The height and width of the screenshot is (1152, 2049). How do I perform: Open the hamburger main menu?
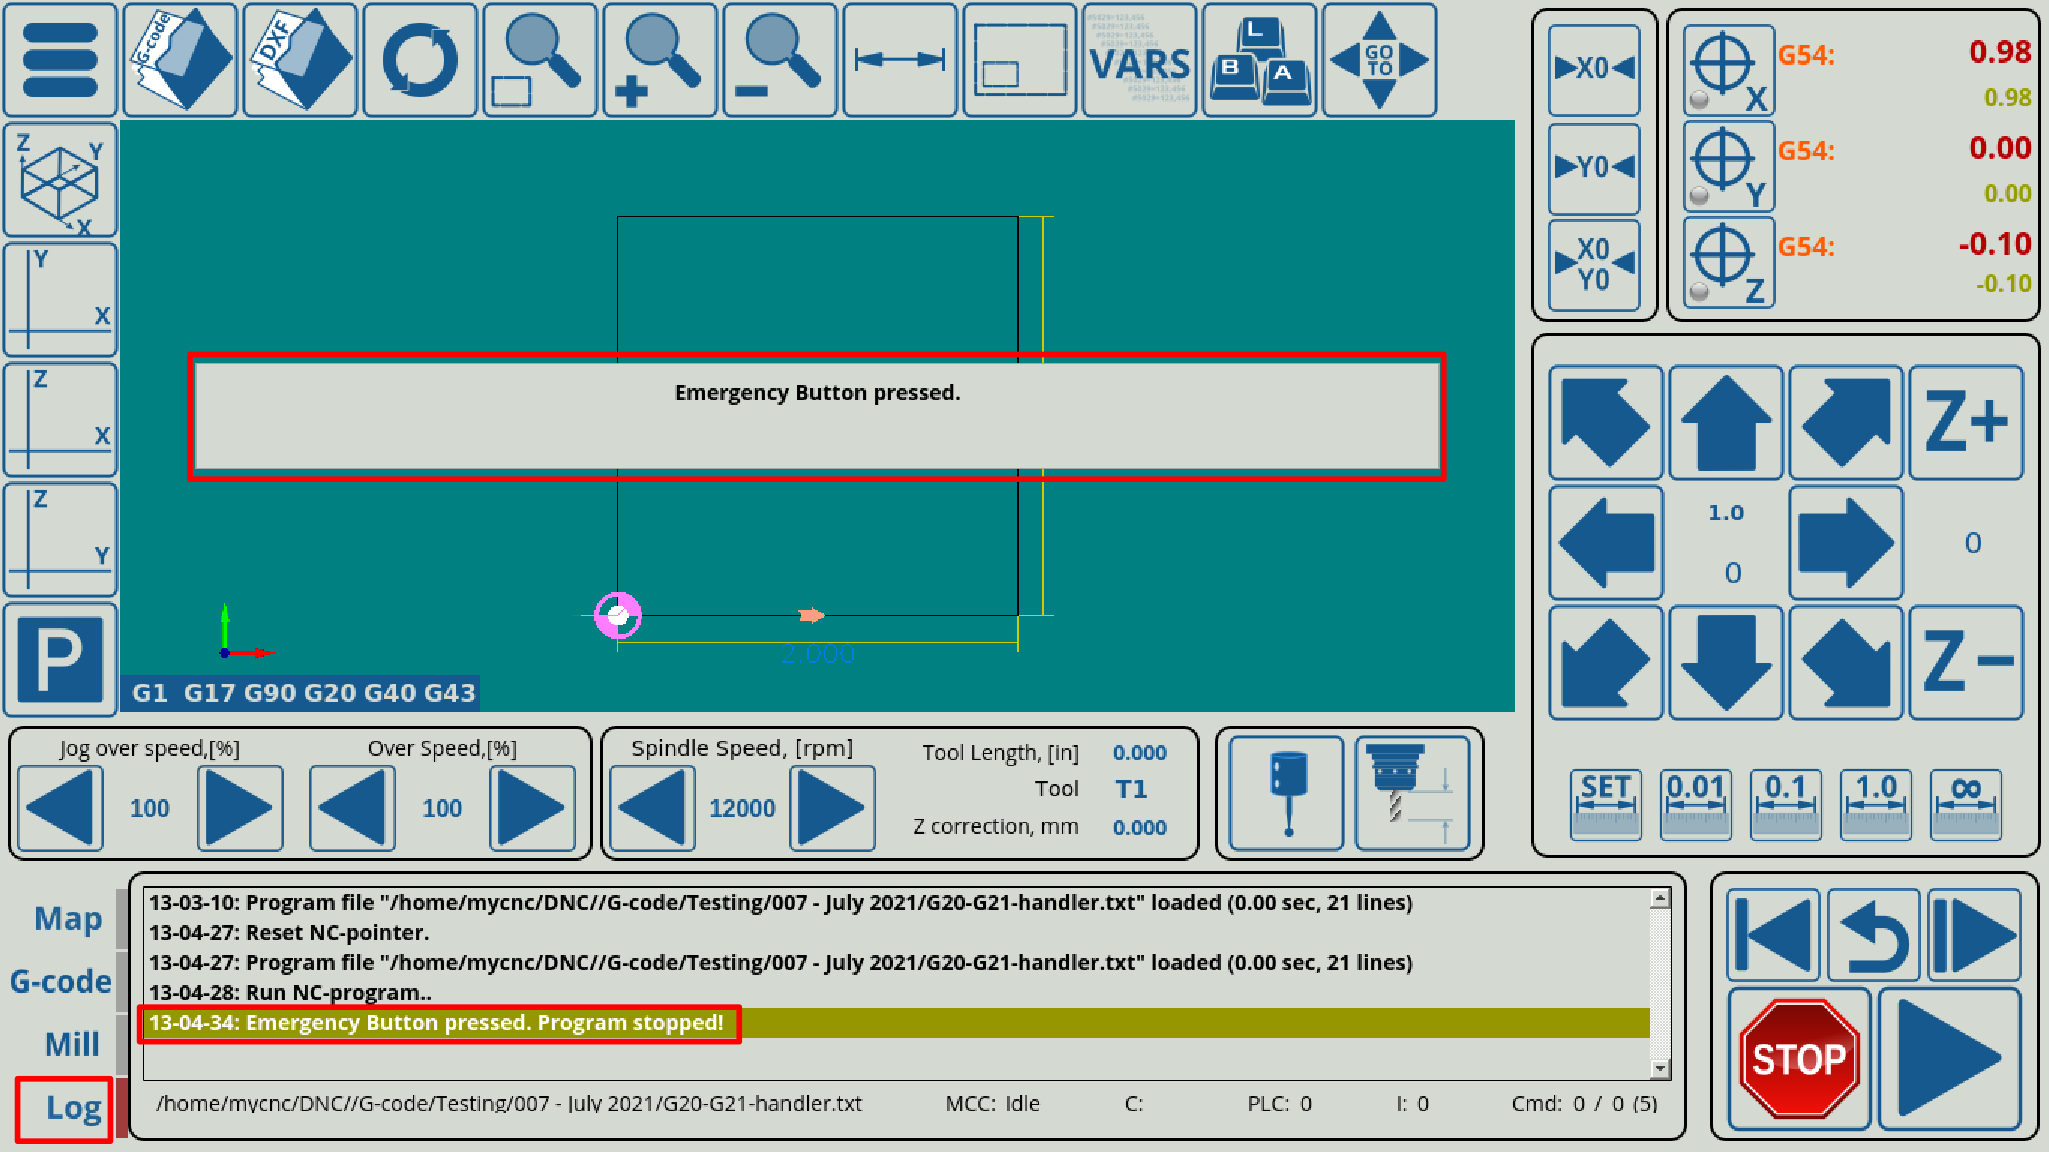pyautogui.click(x=60, y=60)
